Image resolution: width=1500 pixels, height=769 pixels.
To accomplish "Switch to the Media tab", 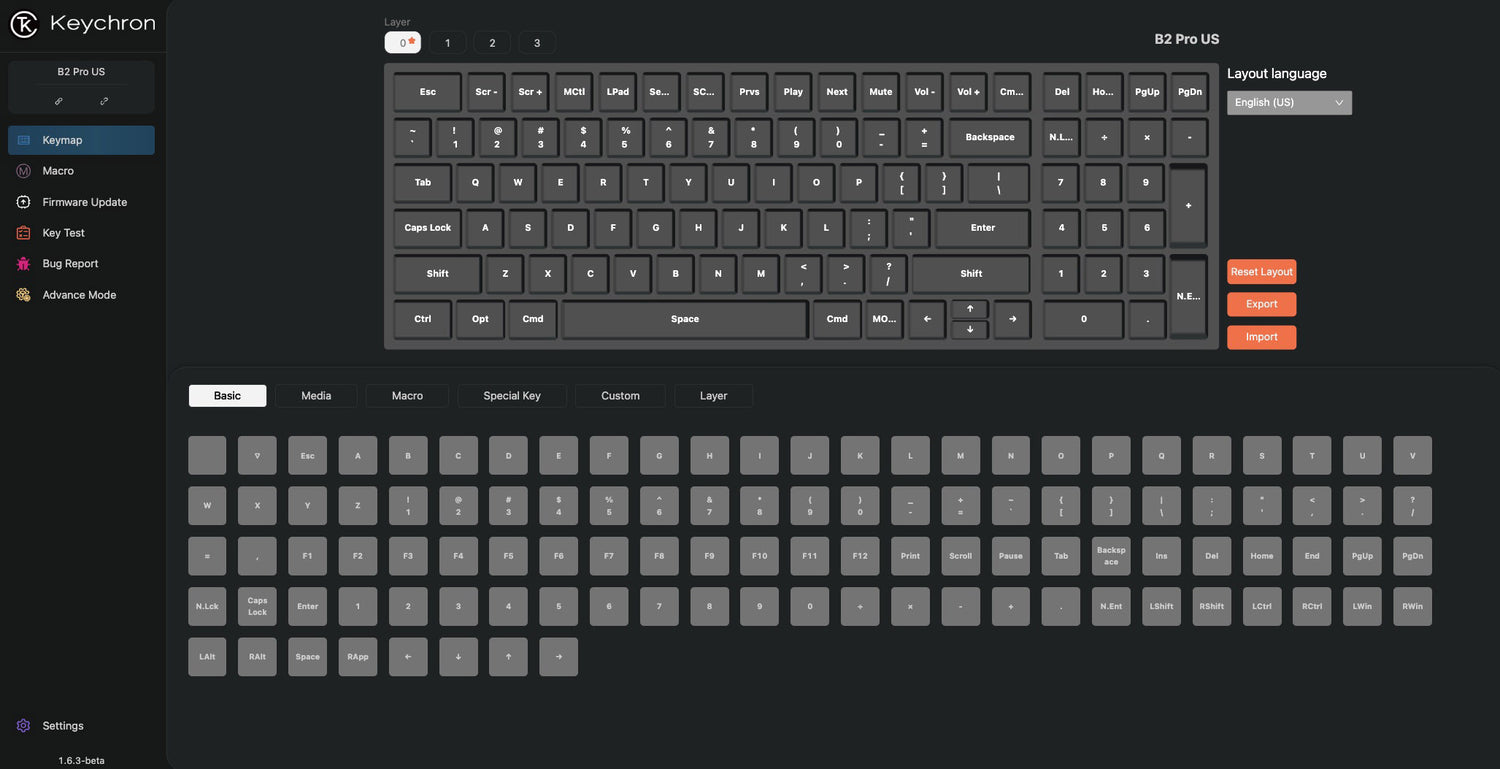I will [316, 395].
